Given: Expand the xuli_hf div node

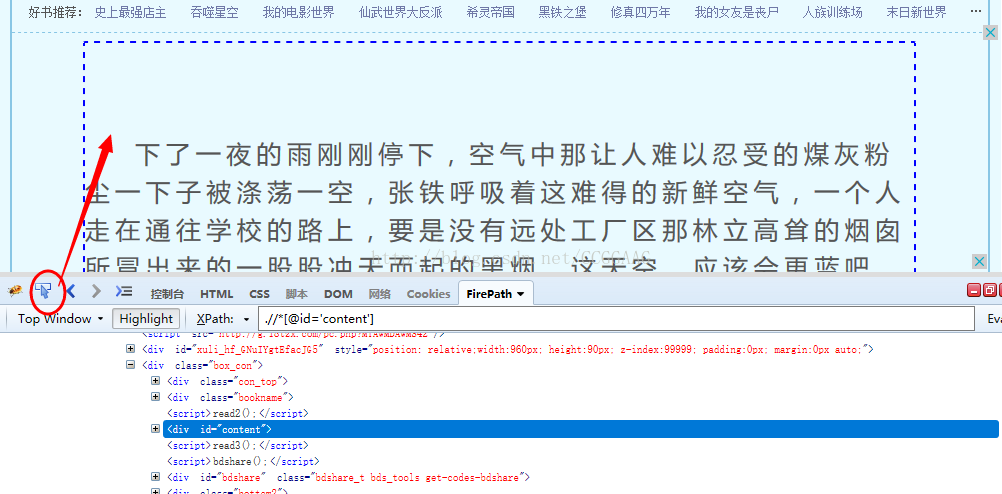Looking at the screenshot, I should [x=130, y=349].
